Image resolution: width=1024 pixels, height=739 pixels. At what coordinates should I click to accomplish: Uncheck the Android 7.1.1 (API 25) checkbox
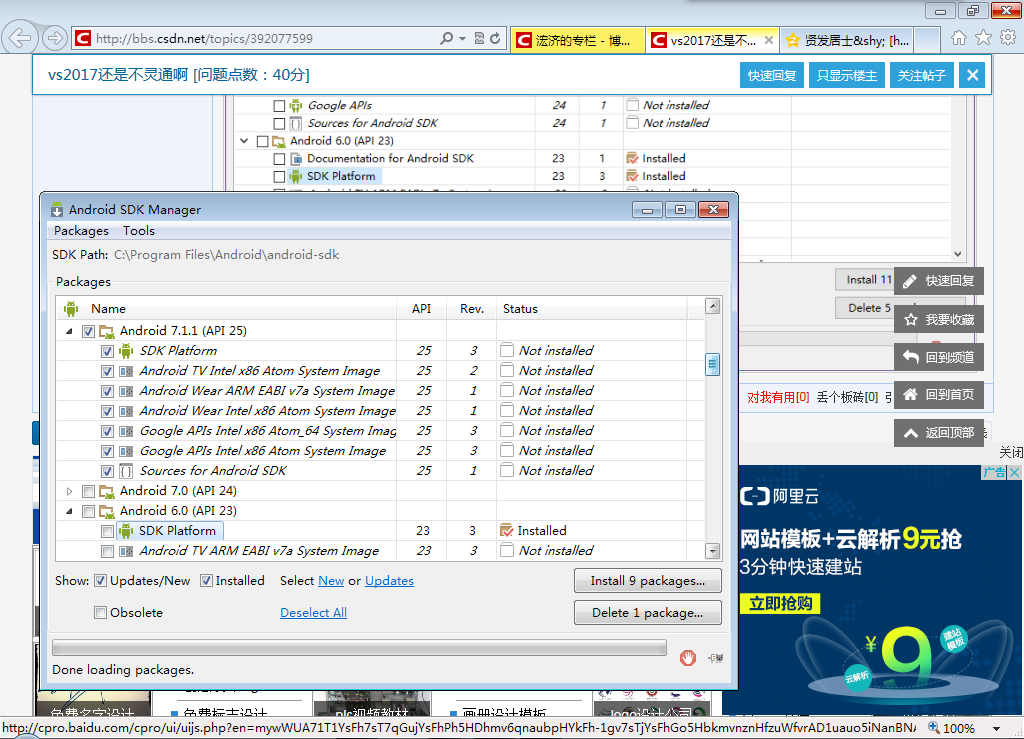point(88,331)
